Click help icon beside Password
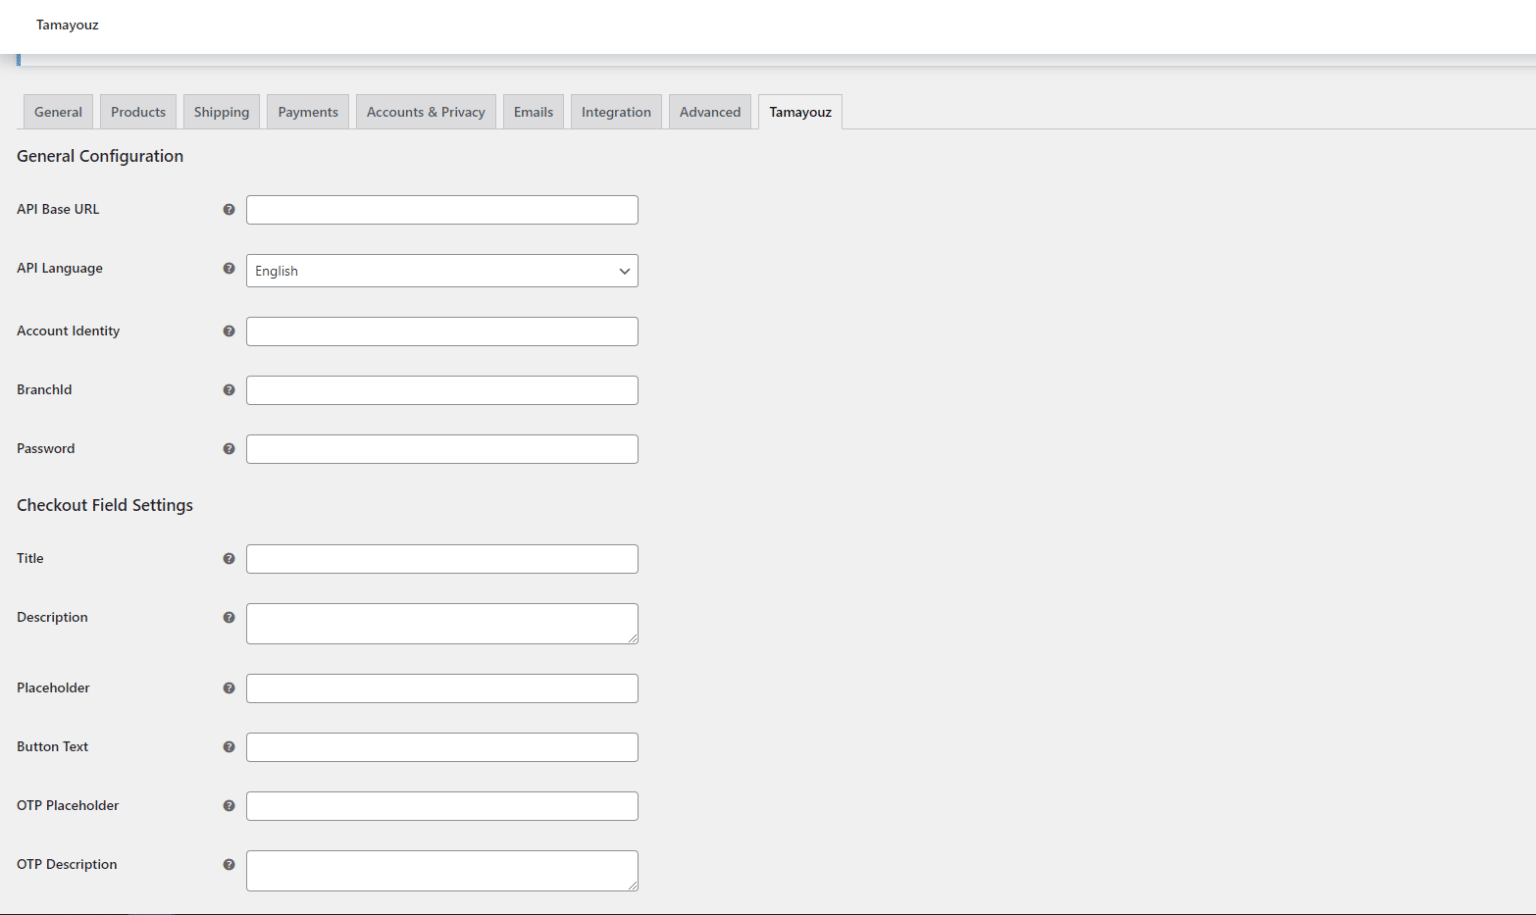 point(229,449)
